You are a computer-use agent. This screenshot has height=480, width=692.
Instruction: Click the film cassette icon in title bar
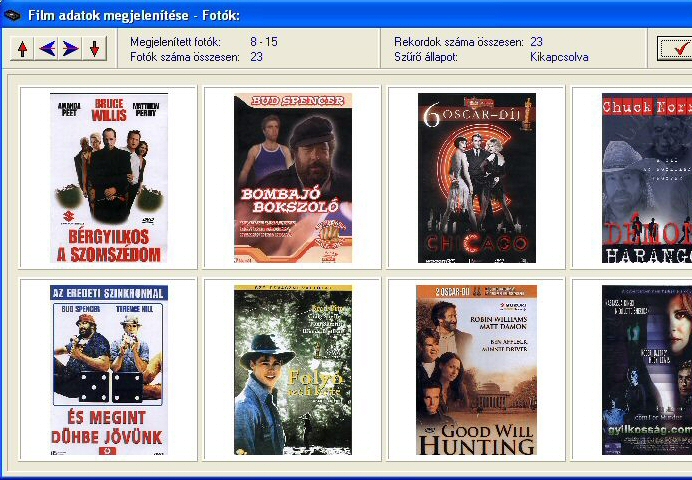12,15
